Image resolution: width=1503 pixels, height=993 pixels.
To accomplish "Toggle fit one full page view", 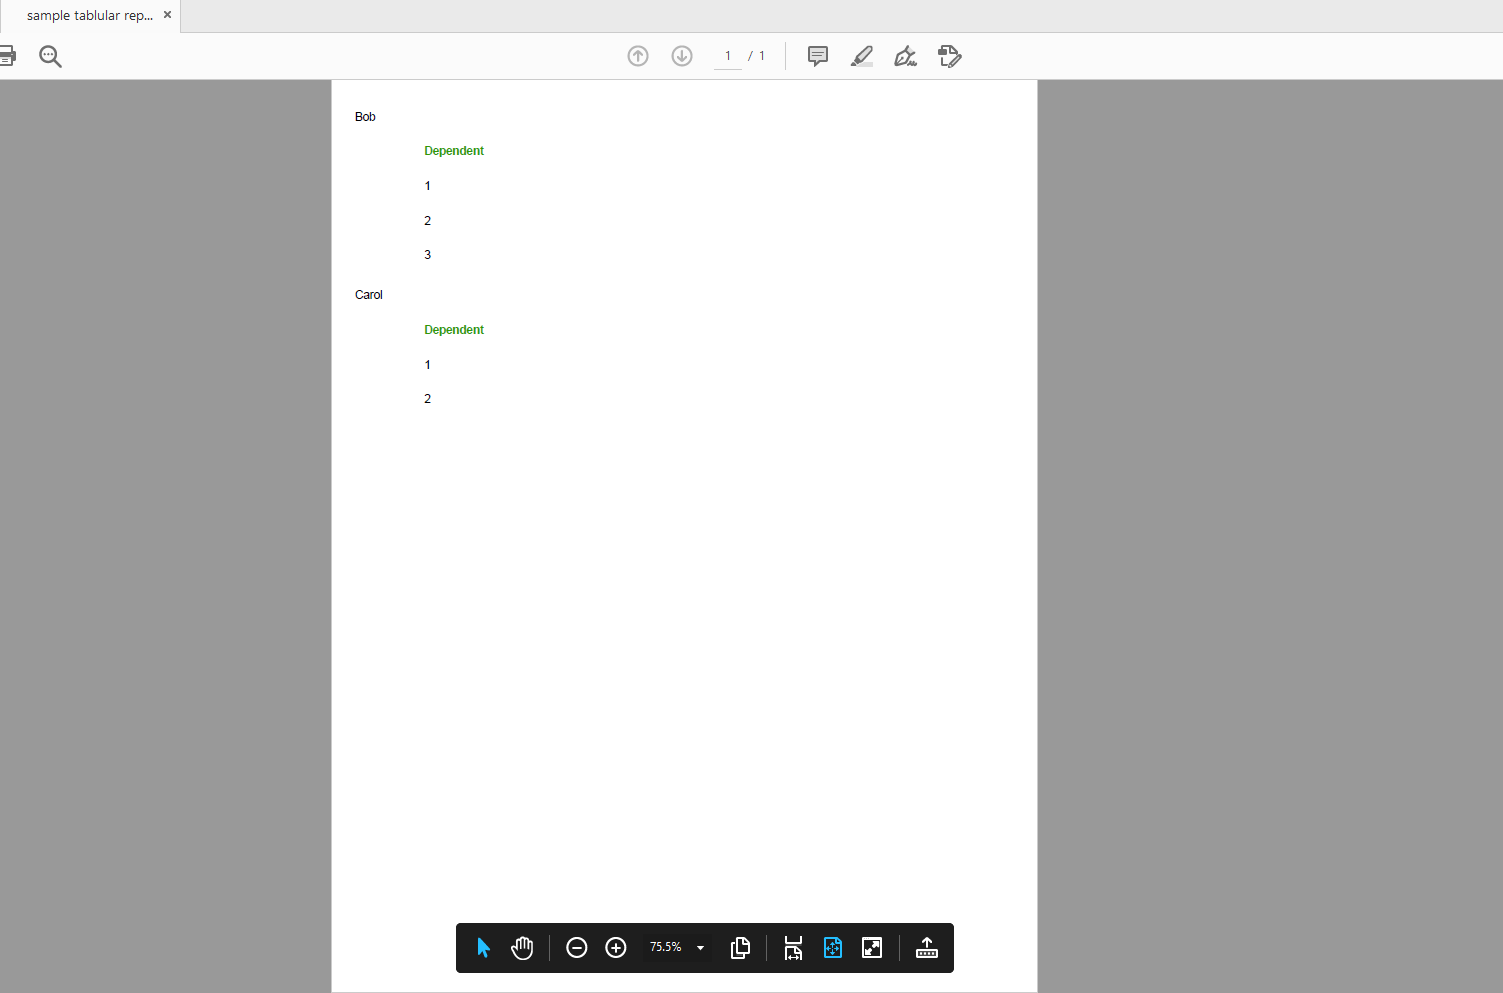I will pos(833,948).
